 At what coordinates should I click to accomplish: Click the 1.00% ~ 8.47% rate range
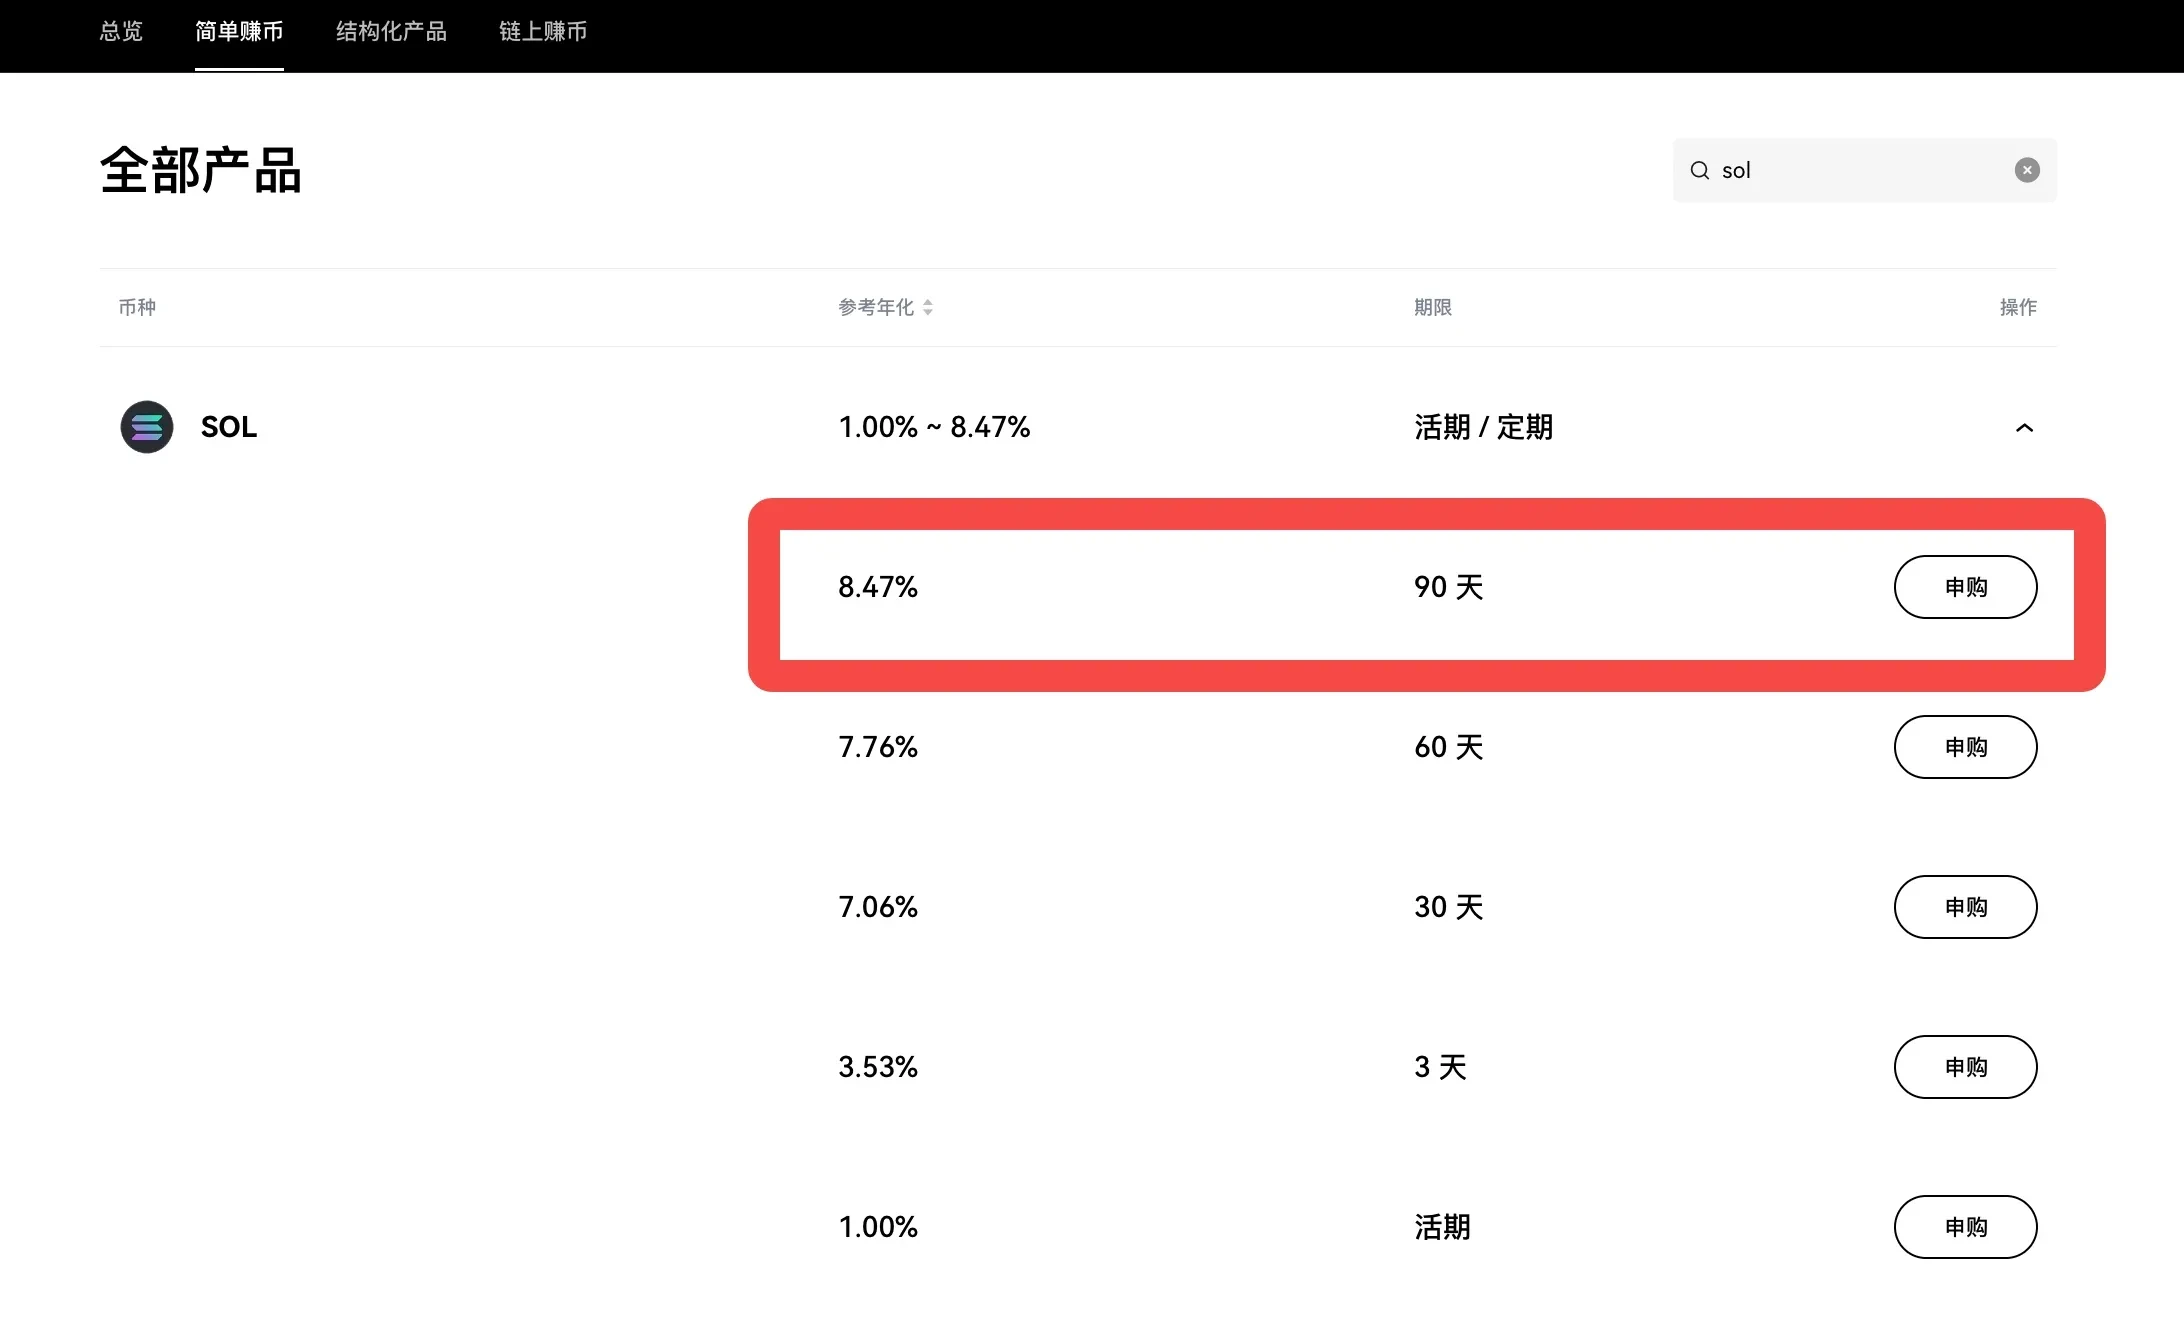[934, 427]
